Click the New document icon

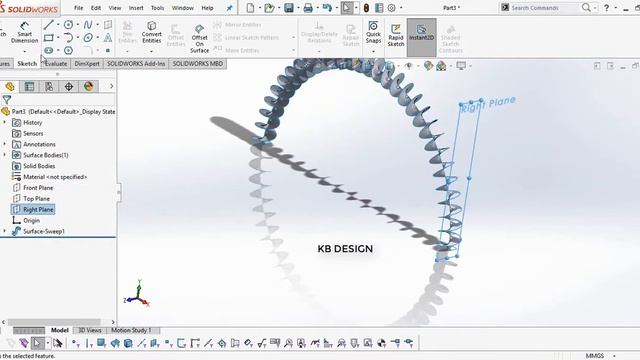(x=250, y=8)
